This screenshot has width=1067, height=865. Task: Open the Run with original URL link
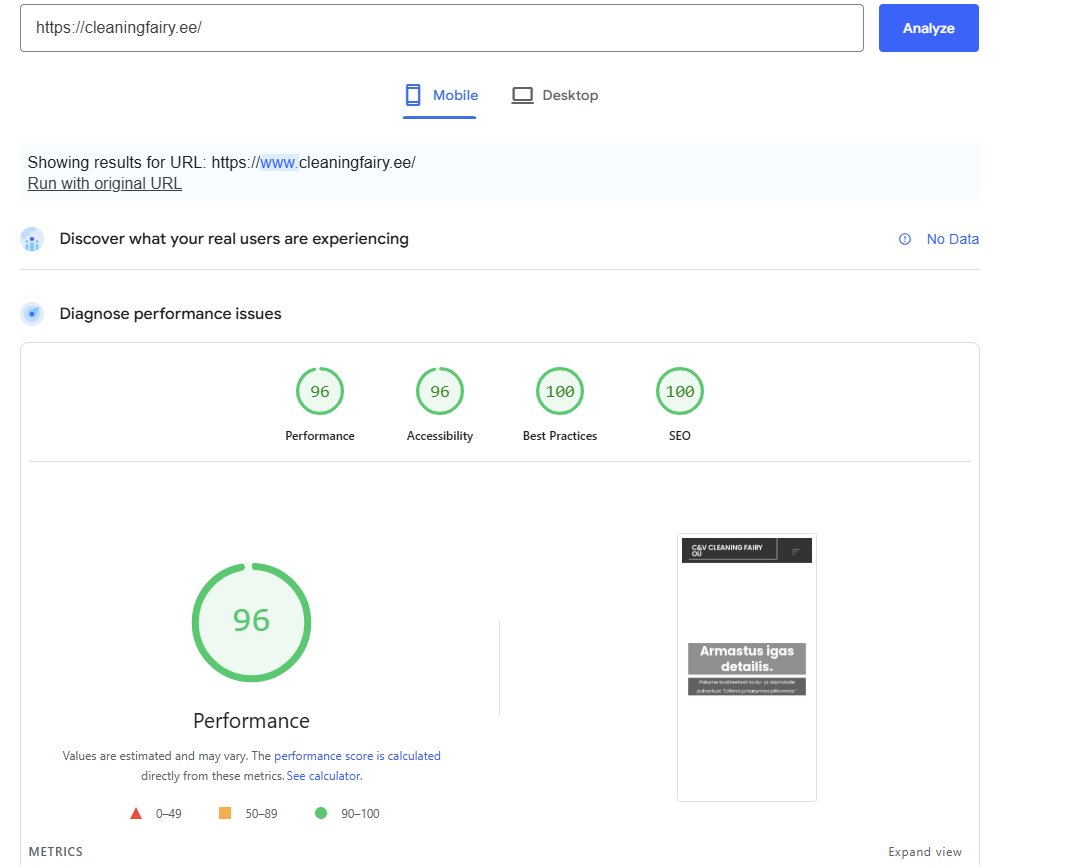coord(105,184)
